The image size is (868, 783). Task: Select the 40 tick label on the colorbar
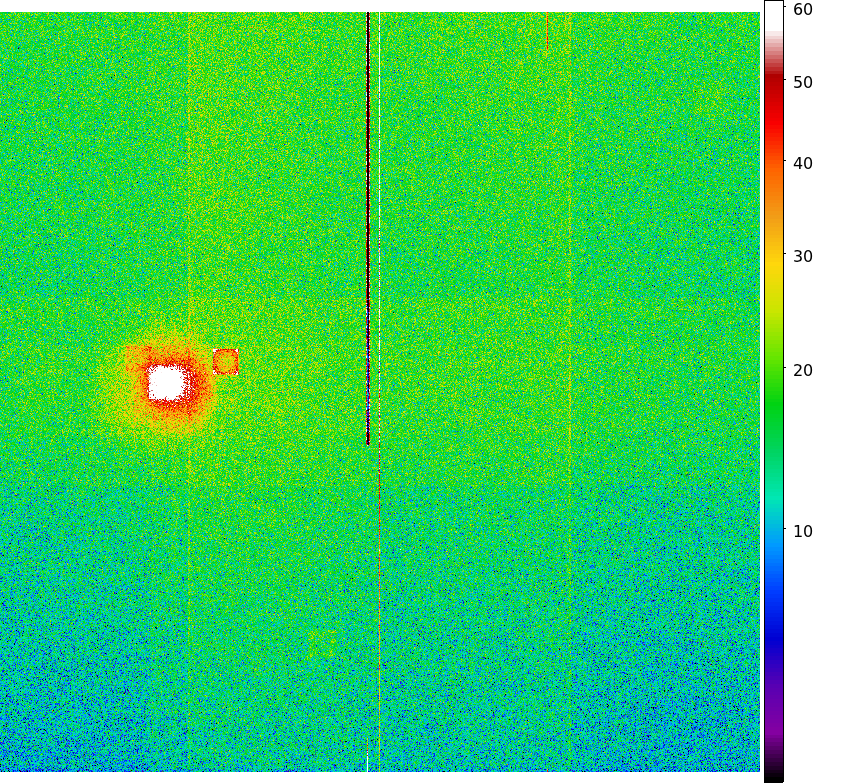coord(803,163)
